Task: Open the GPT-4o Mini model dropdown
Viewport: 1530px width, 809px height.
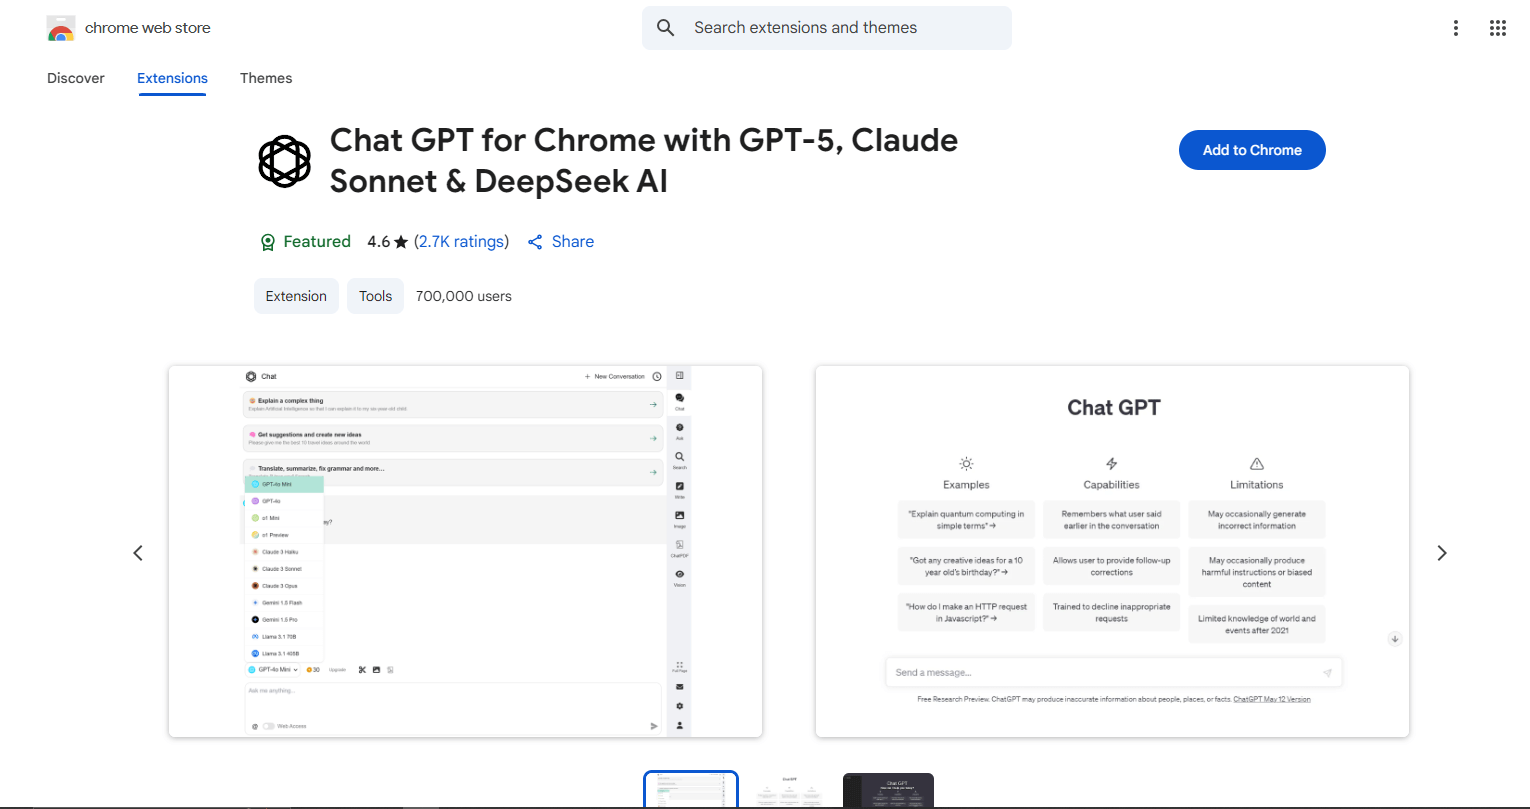Action: (272, 669)
